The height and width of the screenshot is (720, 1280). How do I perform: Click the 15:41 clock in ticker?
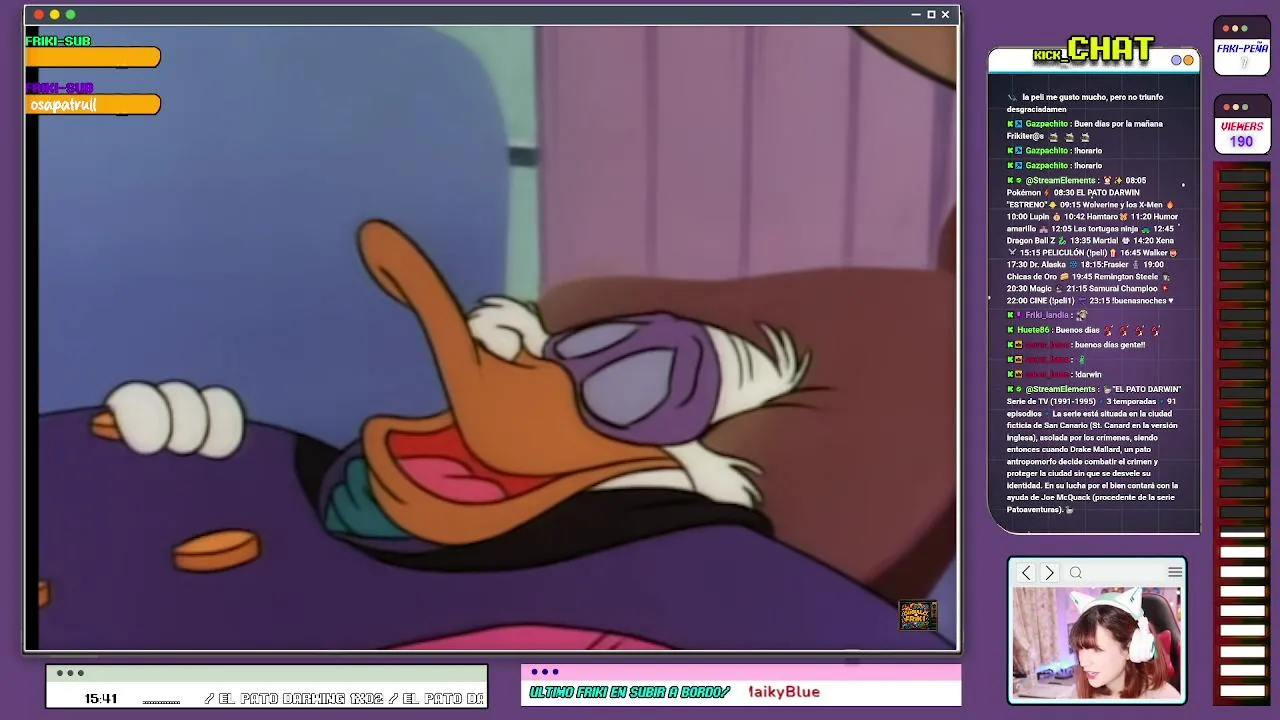tap(101, 699)
